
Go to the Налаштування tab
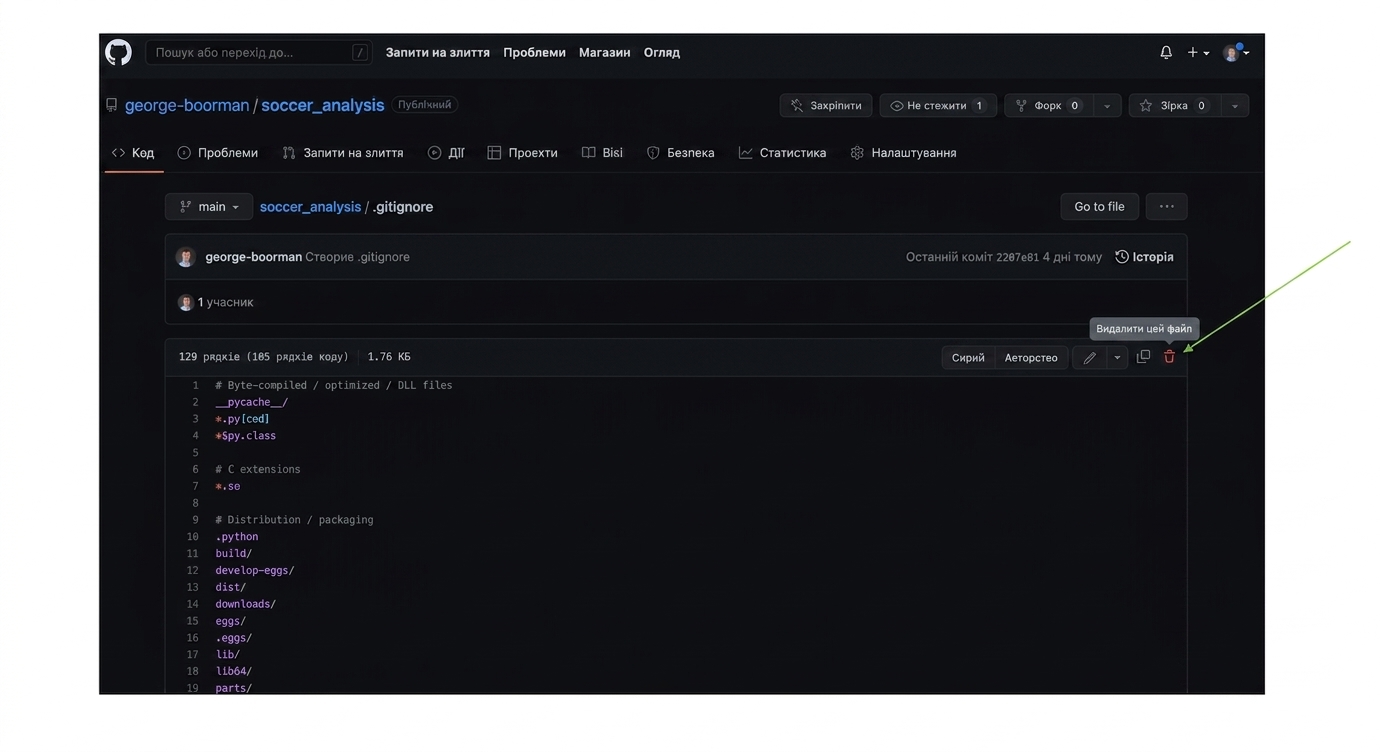904,153
